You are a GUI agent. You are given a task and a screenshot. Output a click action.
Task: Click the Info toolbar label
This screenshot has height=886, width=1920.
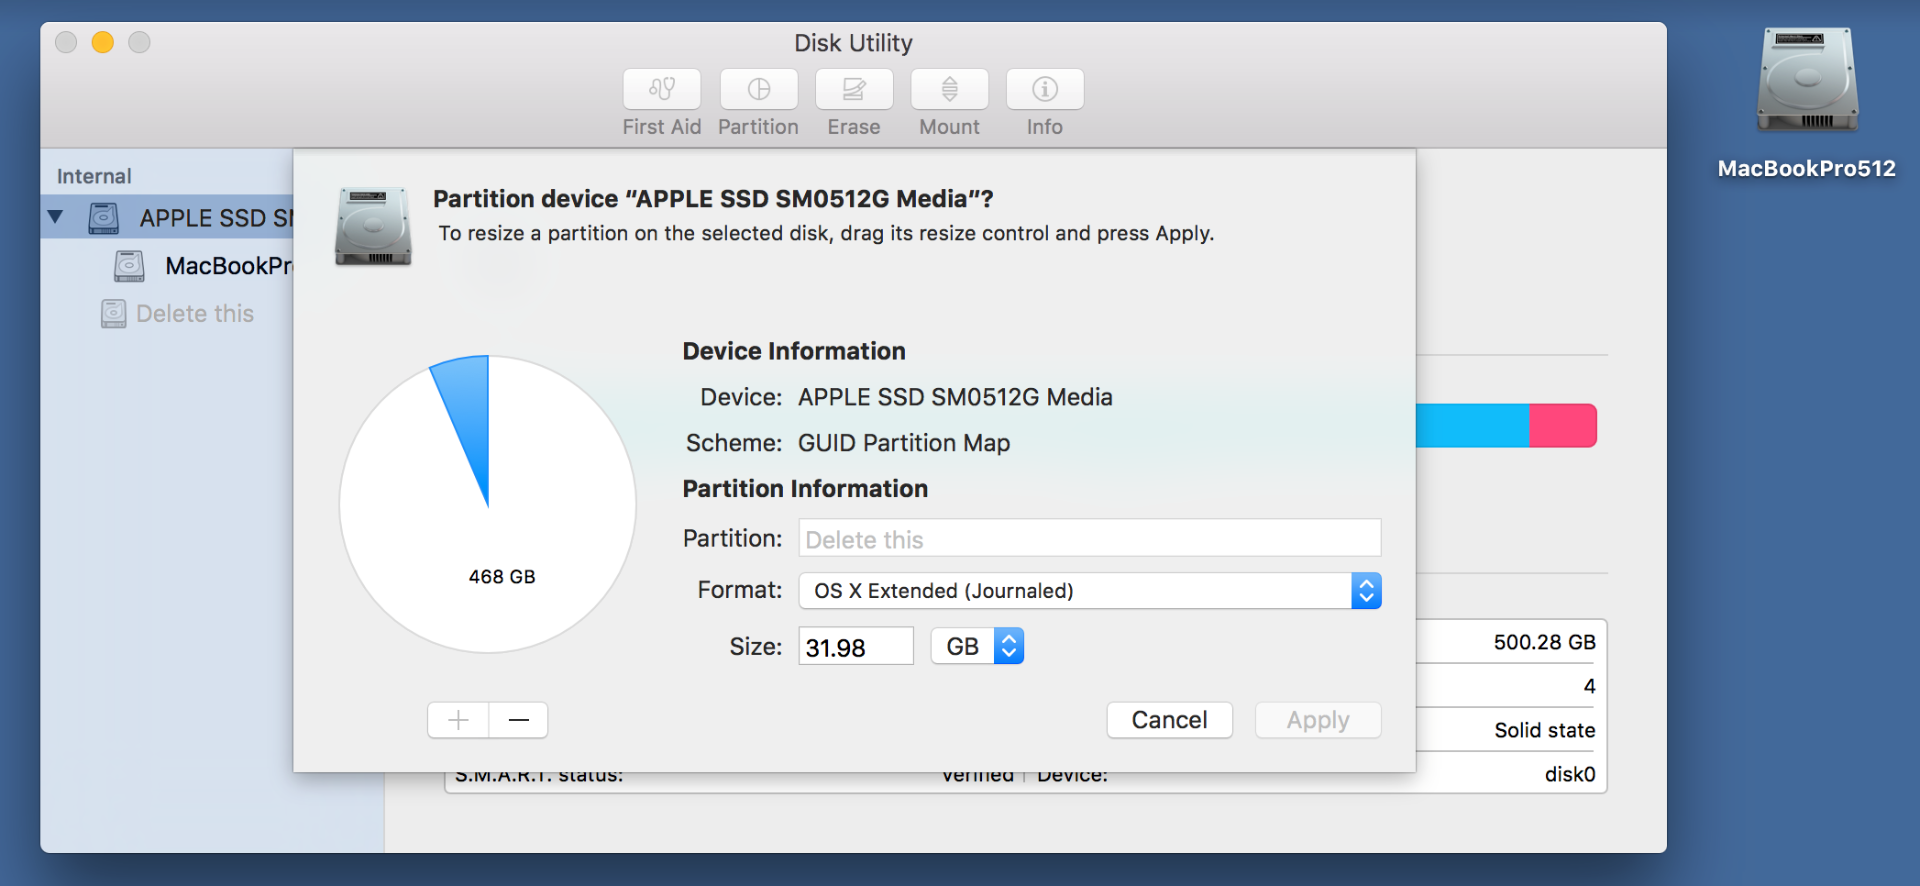pos(1045,127)
